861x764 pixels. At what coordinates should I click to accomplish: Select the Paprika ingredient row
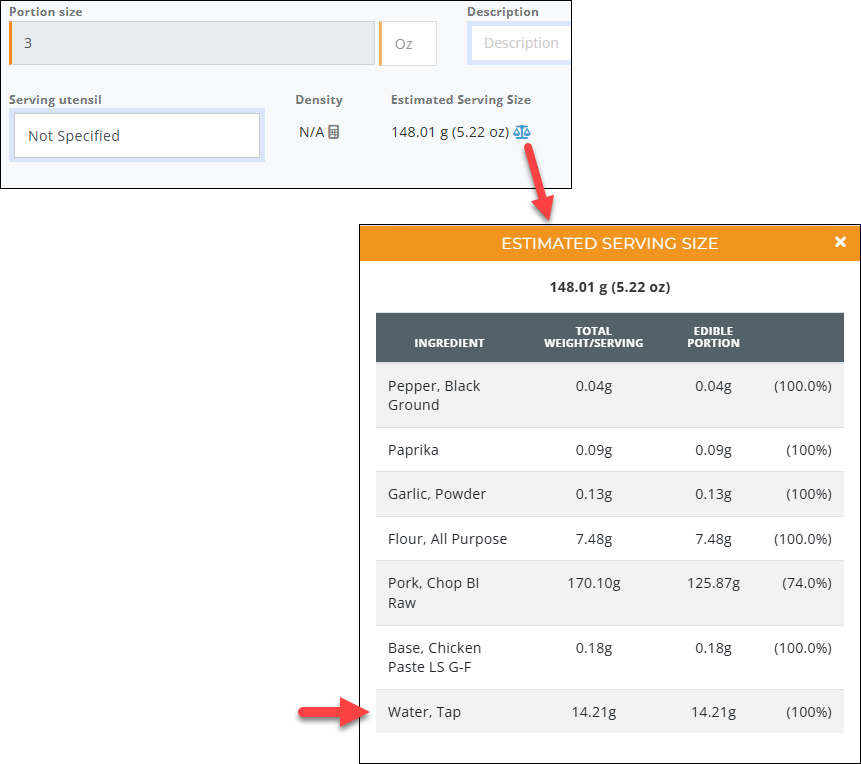pyautogui.click(x=610, y=450)
